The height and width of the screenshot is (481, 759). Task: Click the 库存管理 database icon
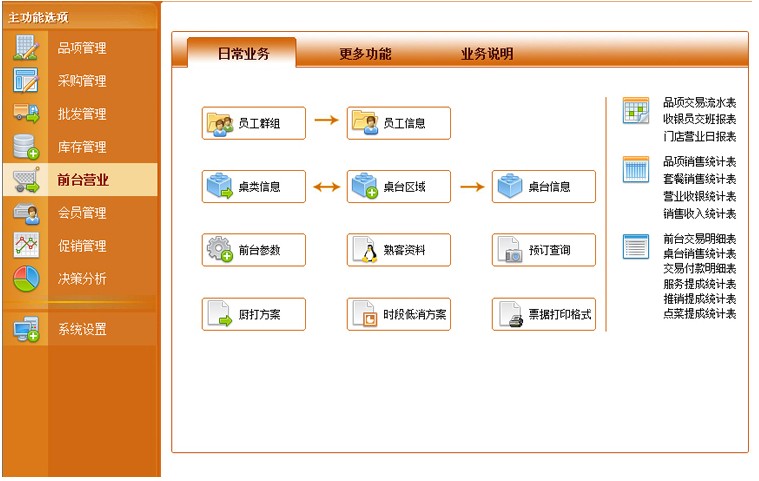(x=26, y=147)
